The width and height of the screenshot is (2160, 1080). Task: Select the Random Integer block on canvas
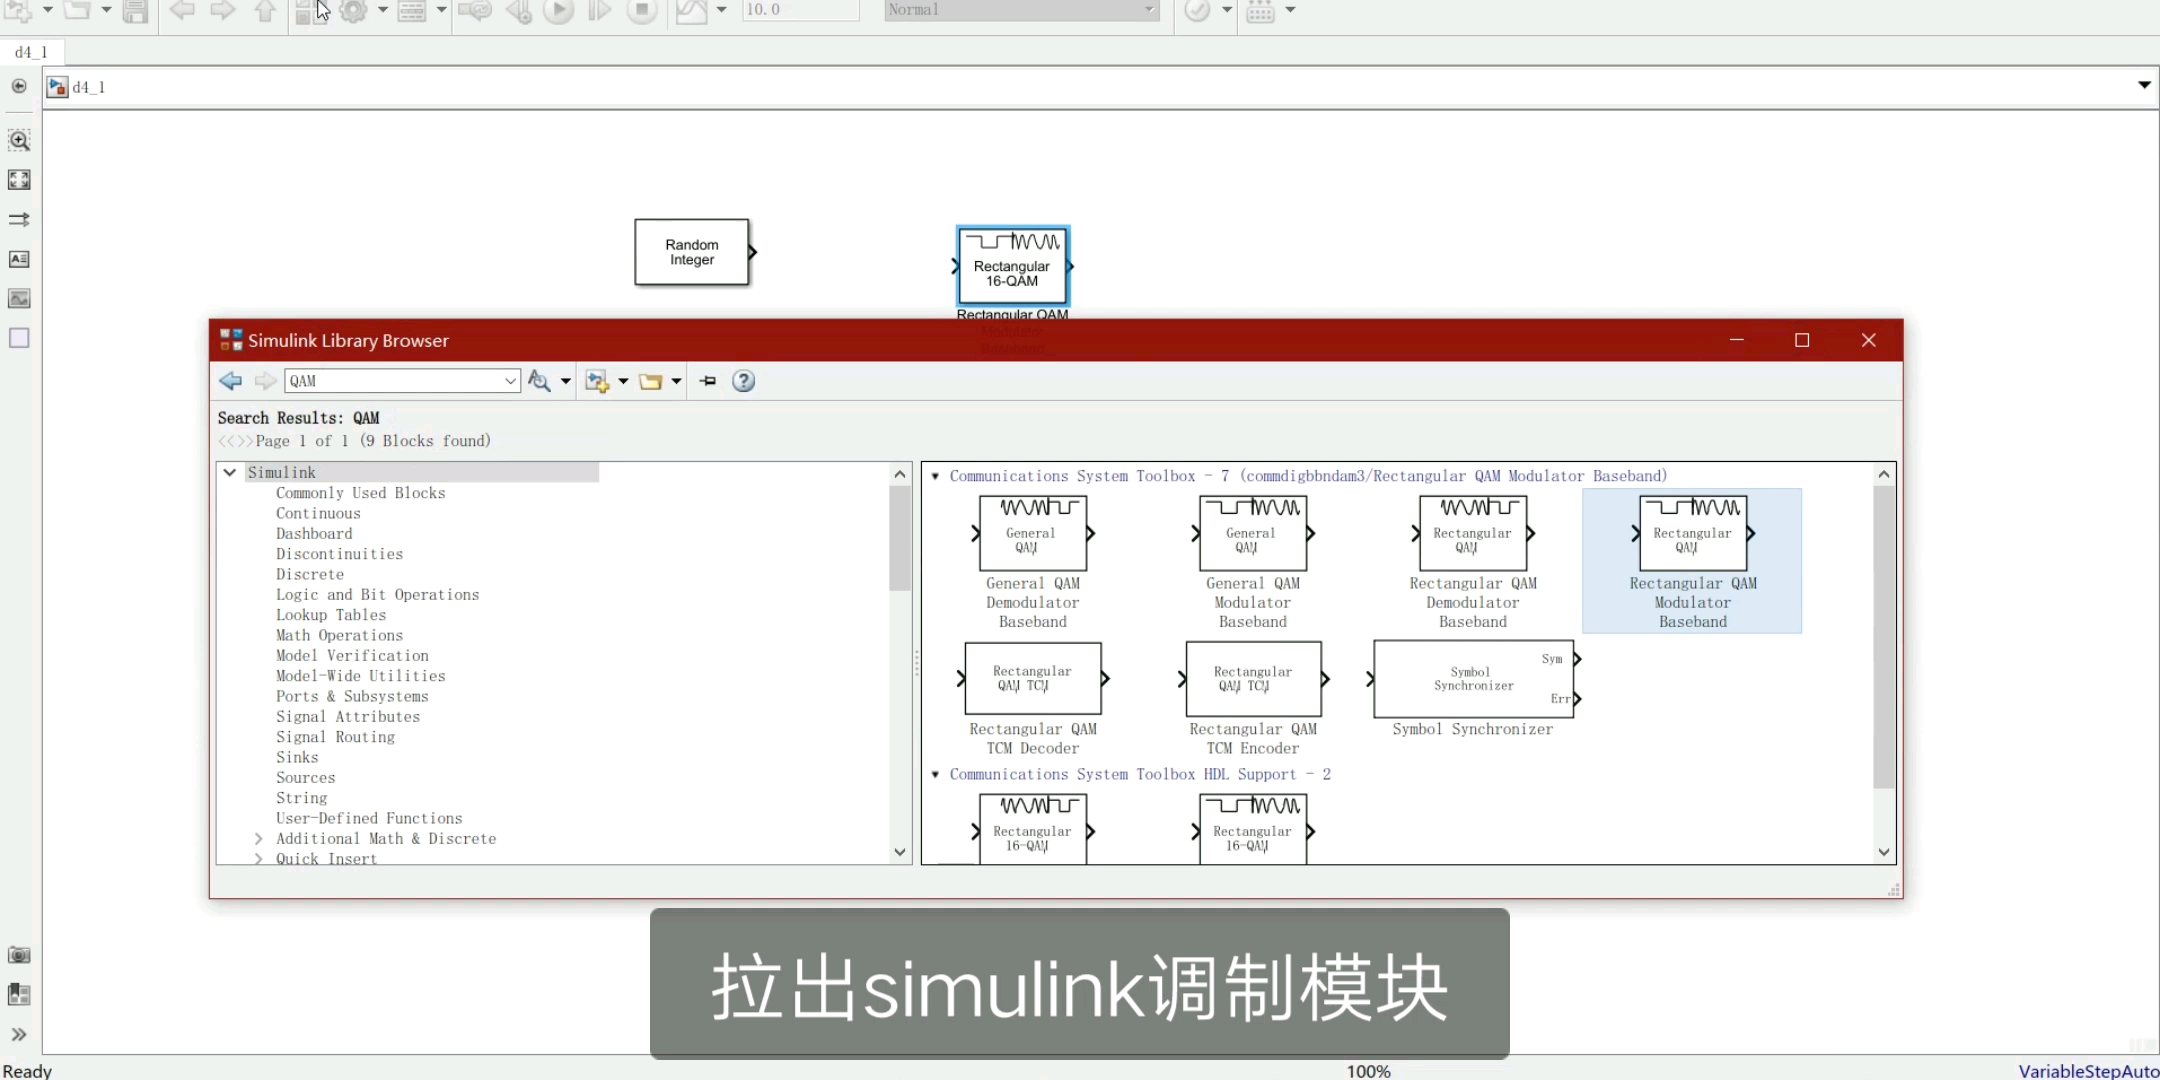692,252
